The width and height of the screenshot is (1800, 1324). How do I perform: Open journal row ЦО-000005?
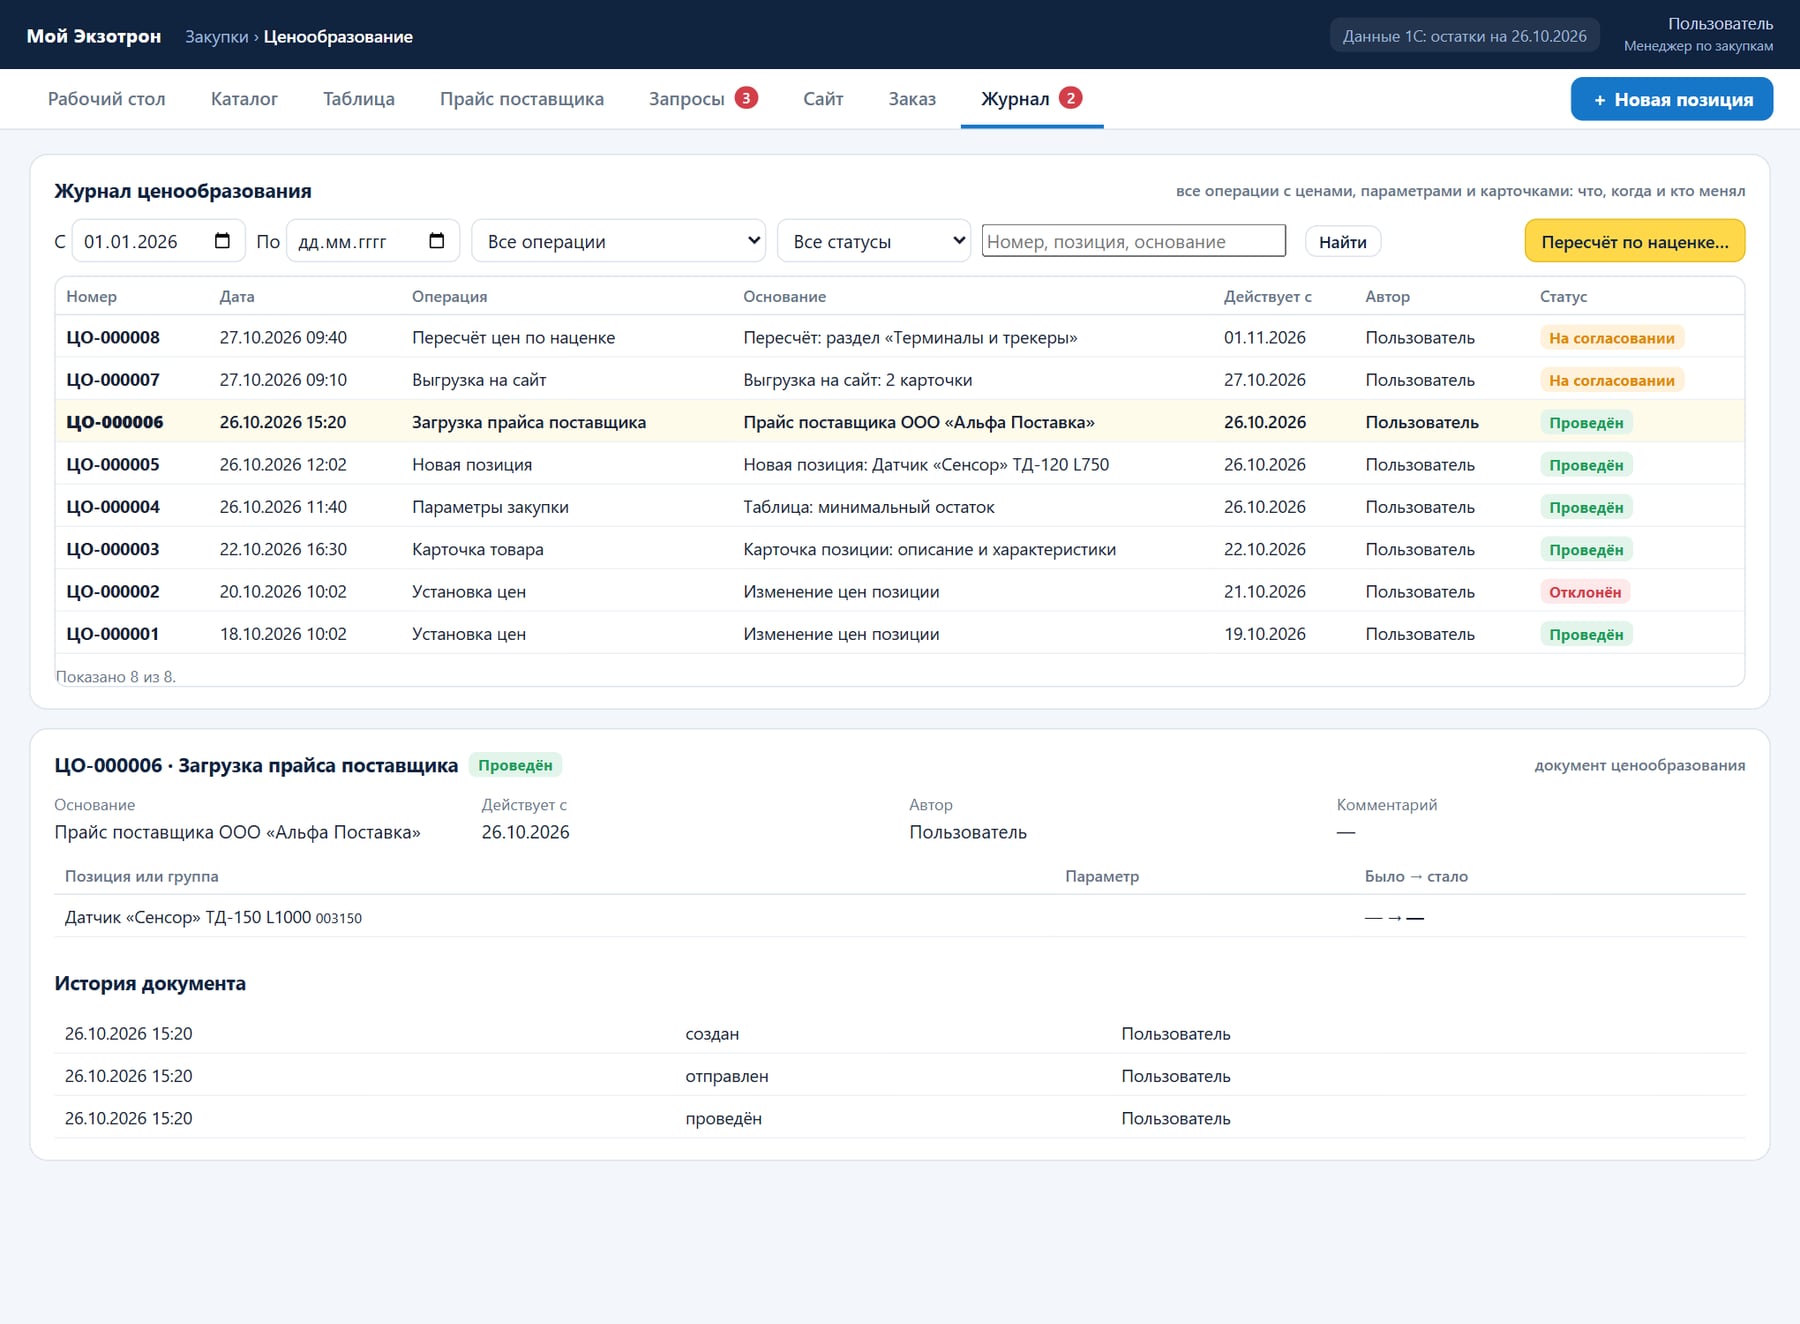(x=900, y=464)
